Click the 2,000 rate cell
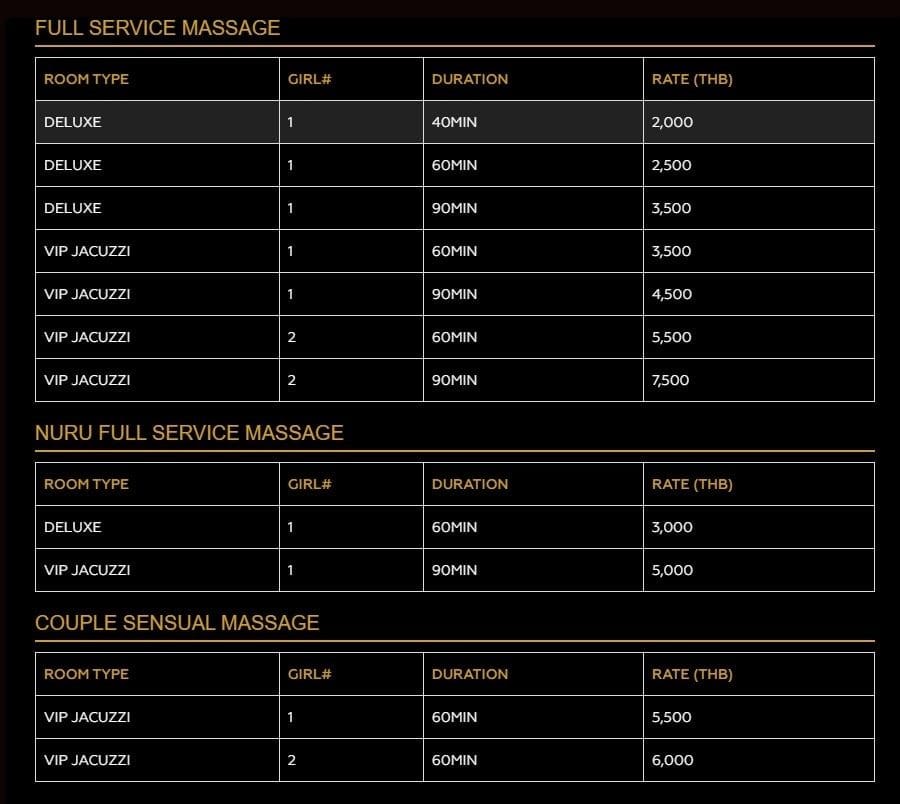 click(672, 122)
